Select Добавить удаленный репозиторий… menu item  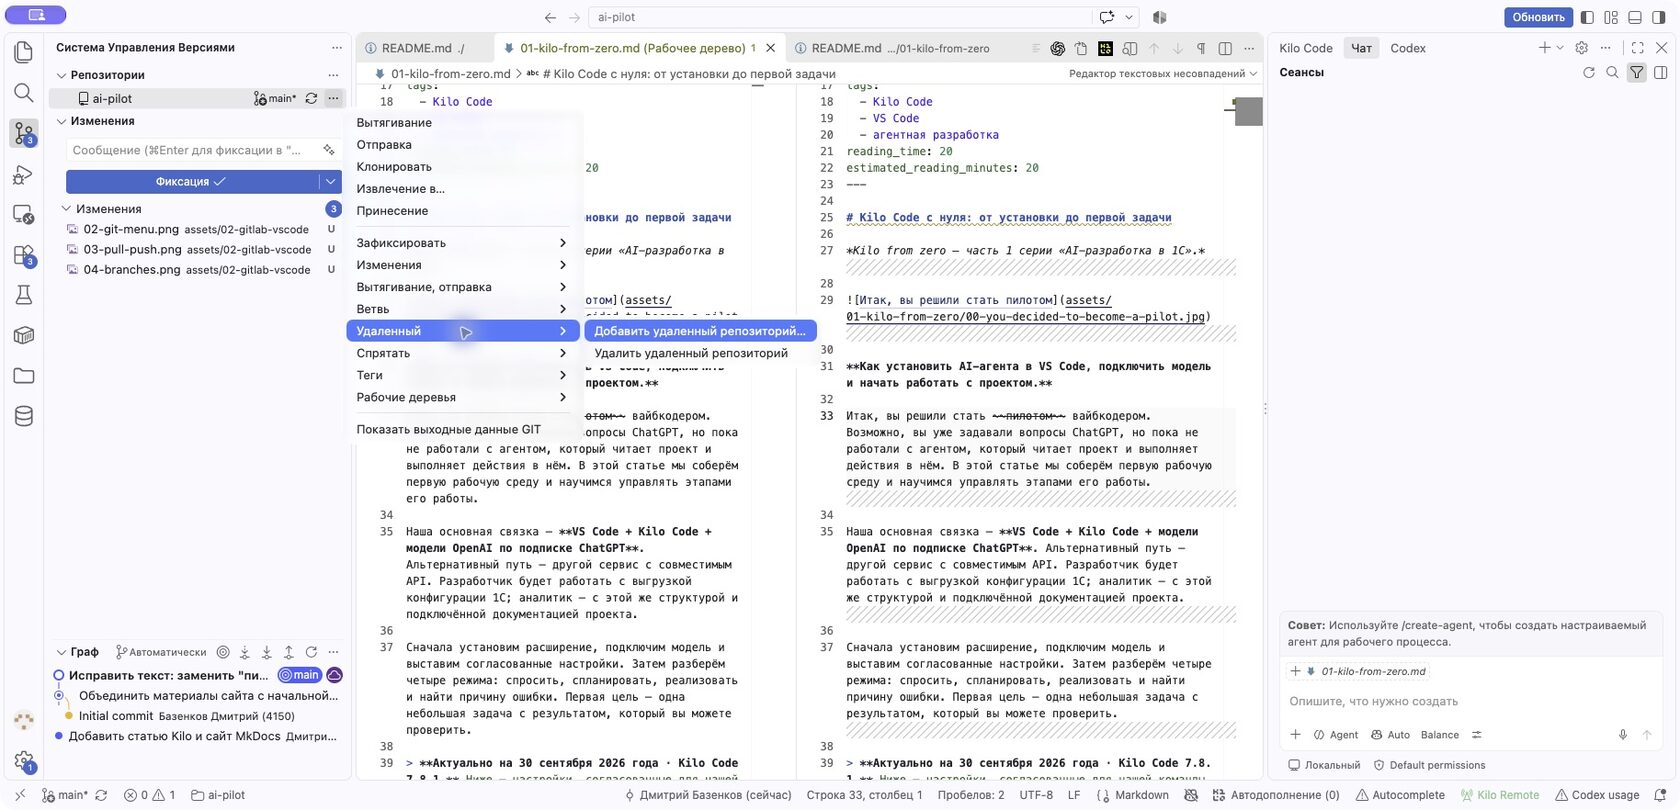[x=700, y=331]
